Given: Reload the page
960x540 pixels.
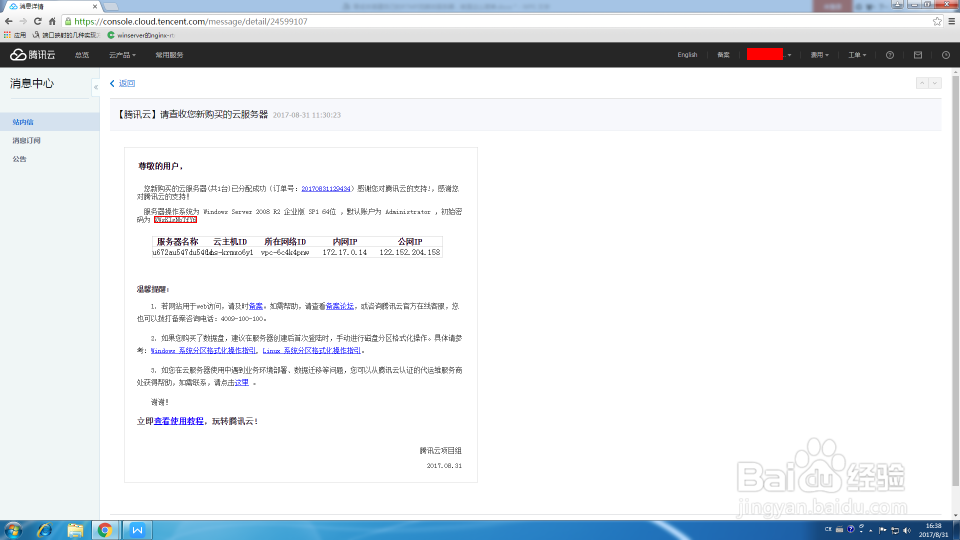Looking at the screenshot, I should coord(37,21).
